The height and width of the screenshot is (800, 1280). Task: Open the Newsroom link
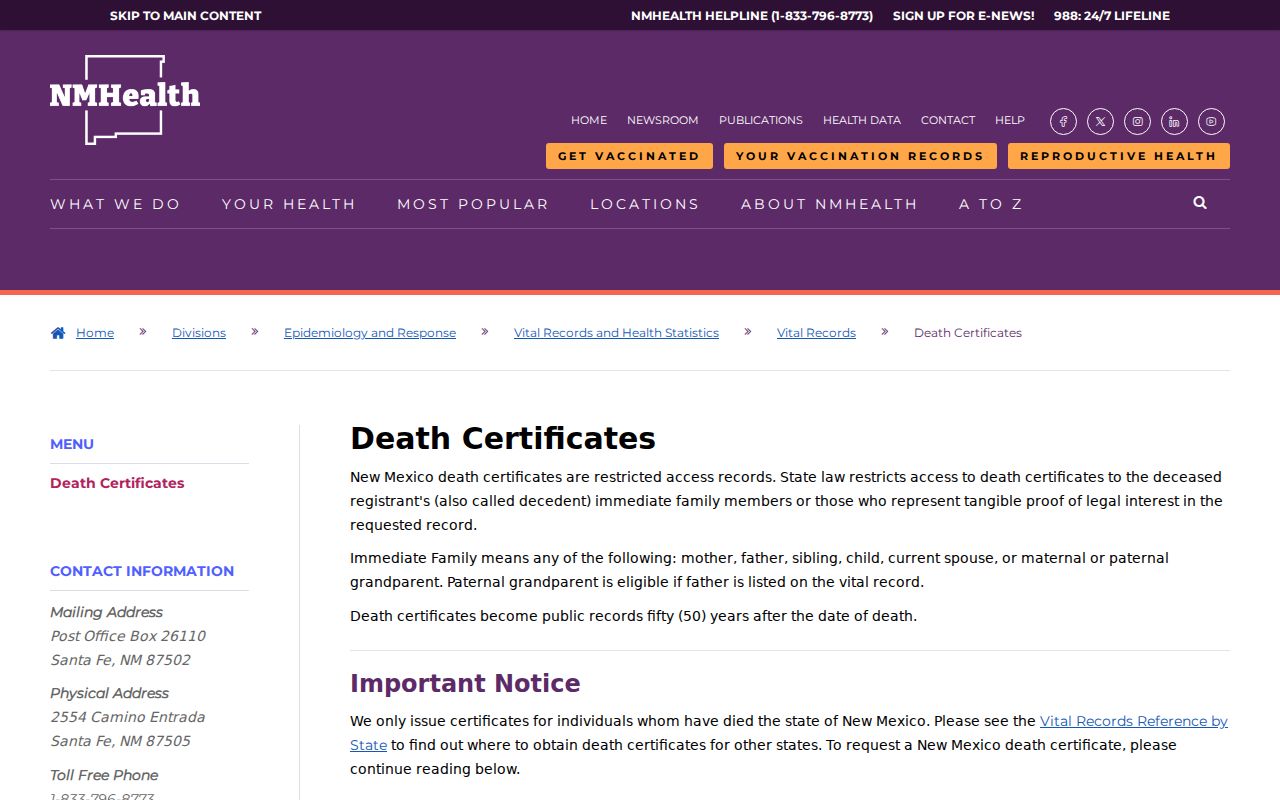point(663,120)
